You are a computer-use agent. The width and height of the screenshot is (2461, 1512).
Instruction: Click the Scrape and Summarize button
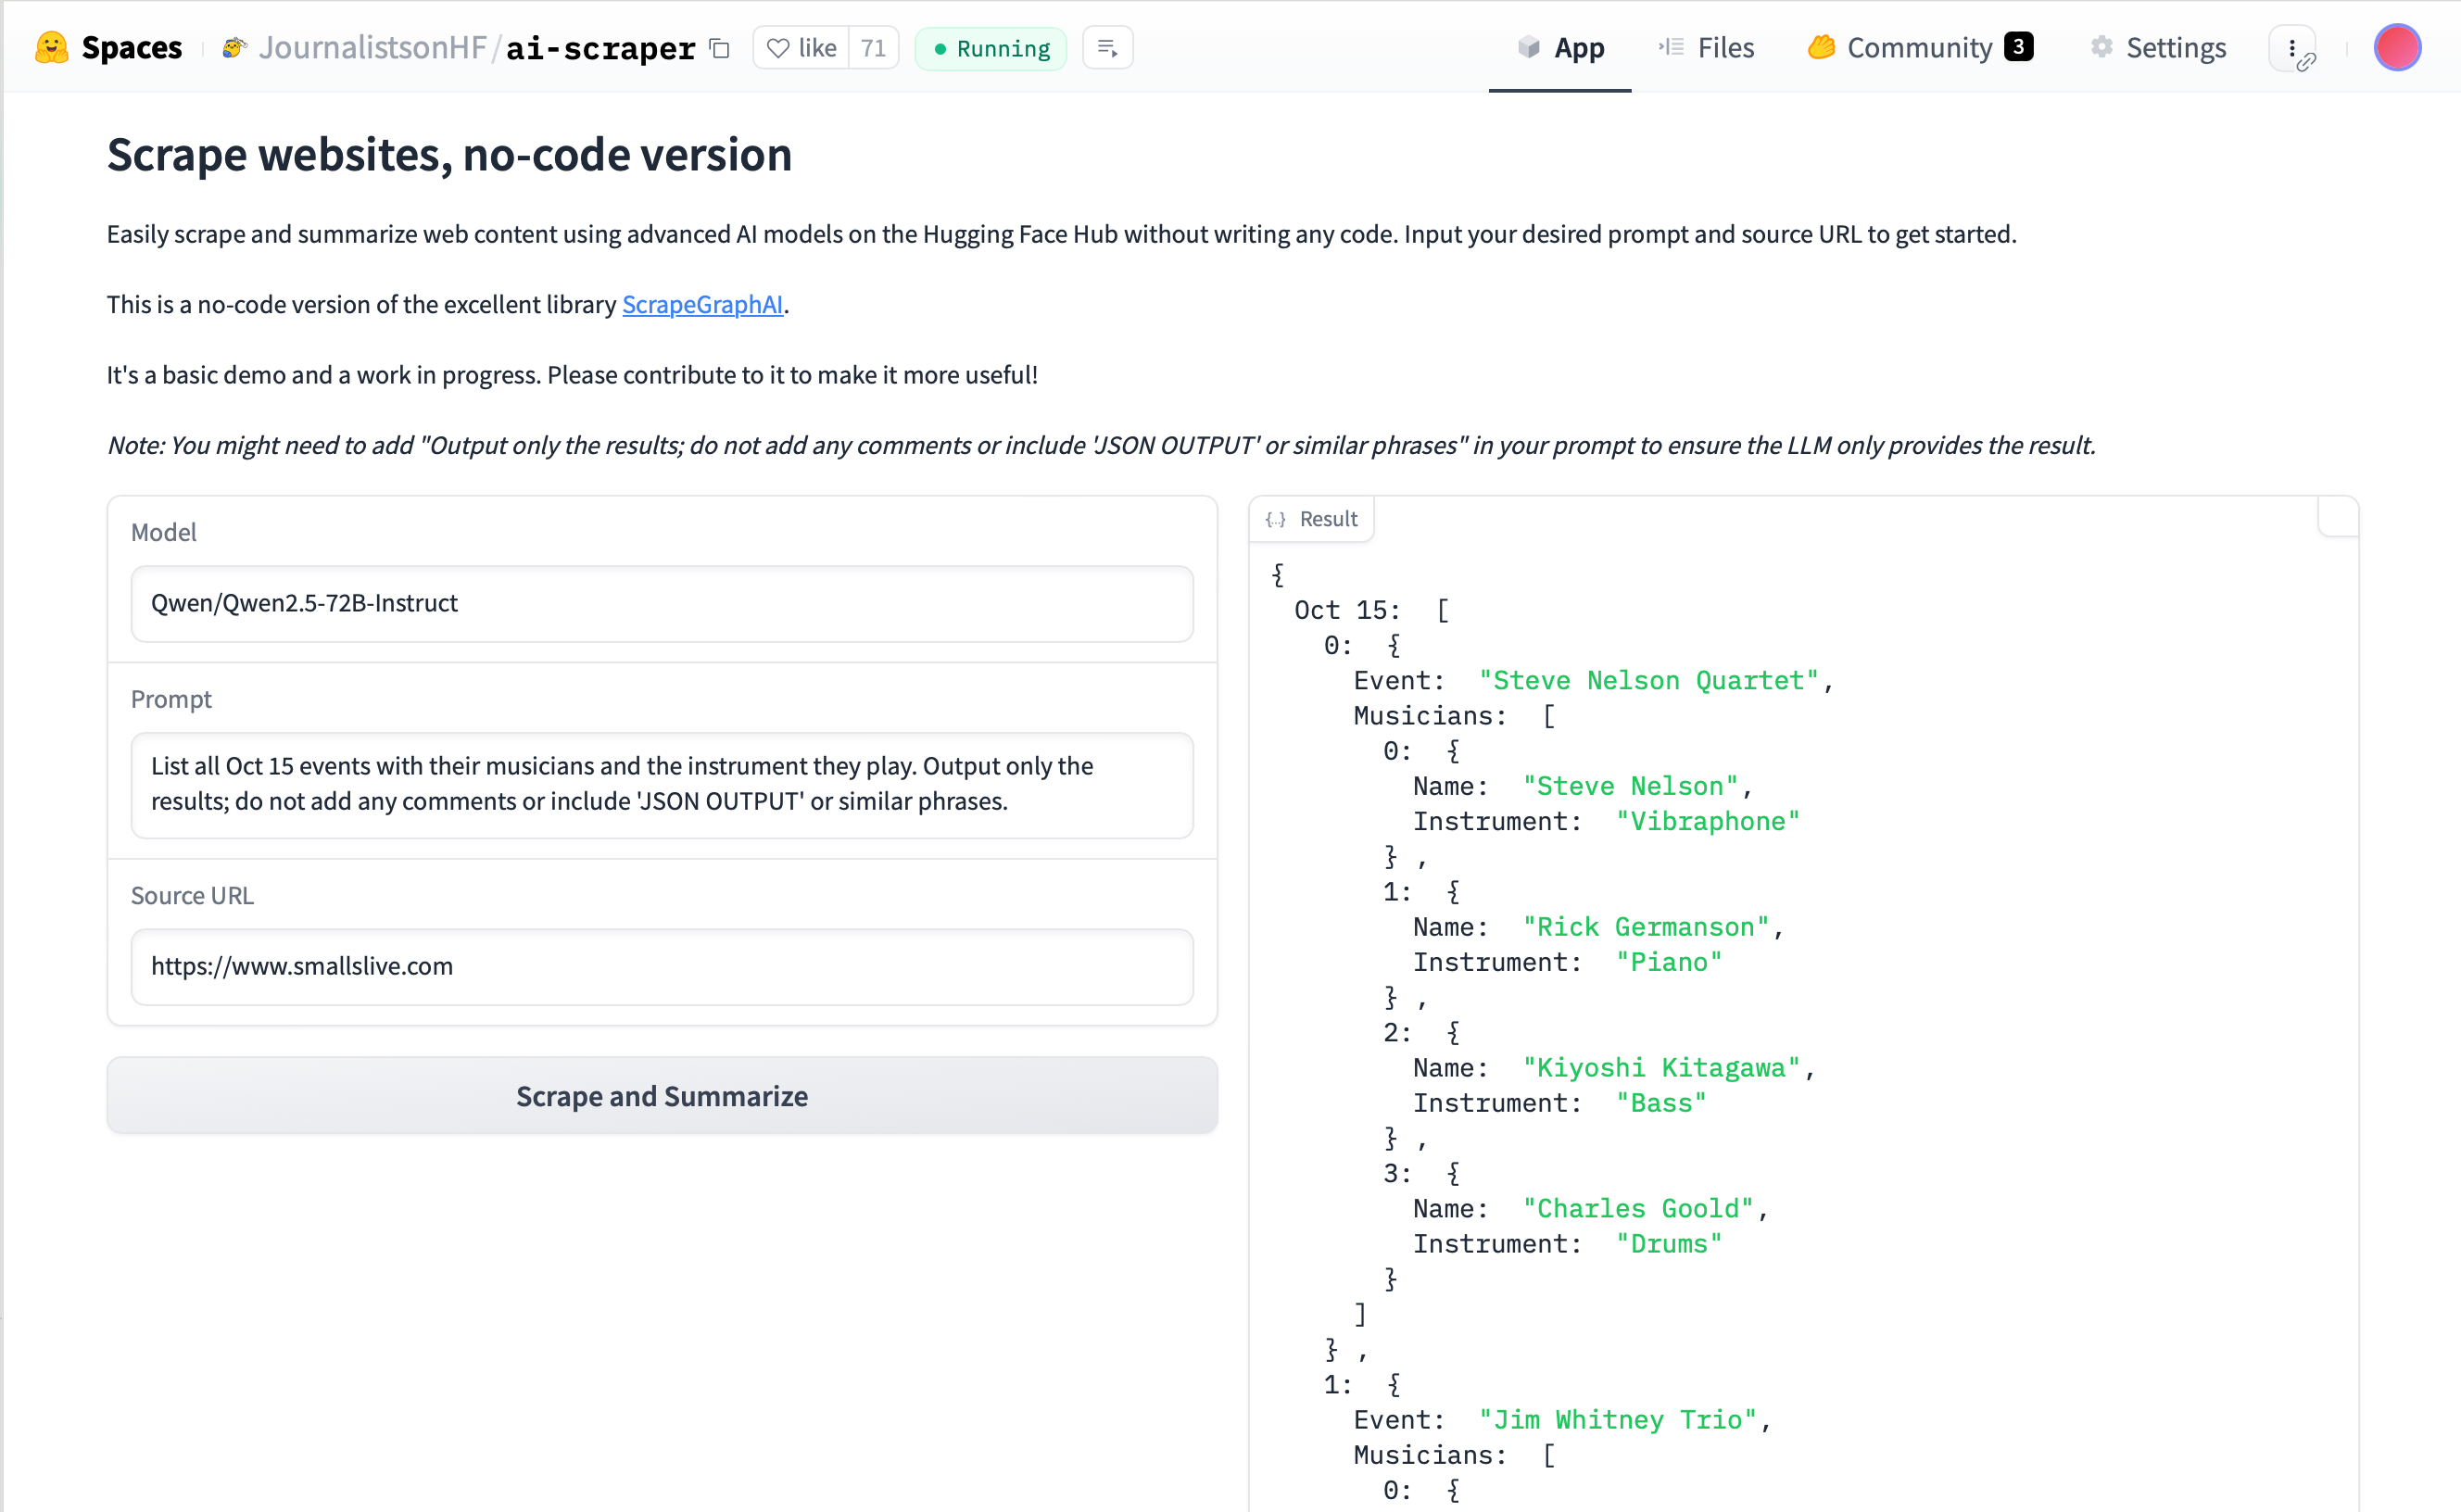click(x=662, y=1096)
